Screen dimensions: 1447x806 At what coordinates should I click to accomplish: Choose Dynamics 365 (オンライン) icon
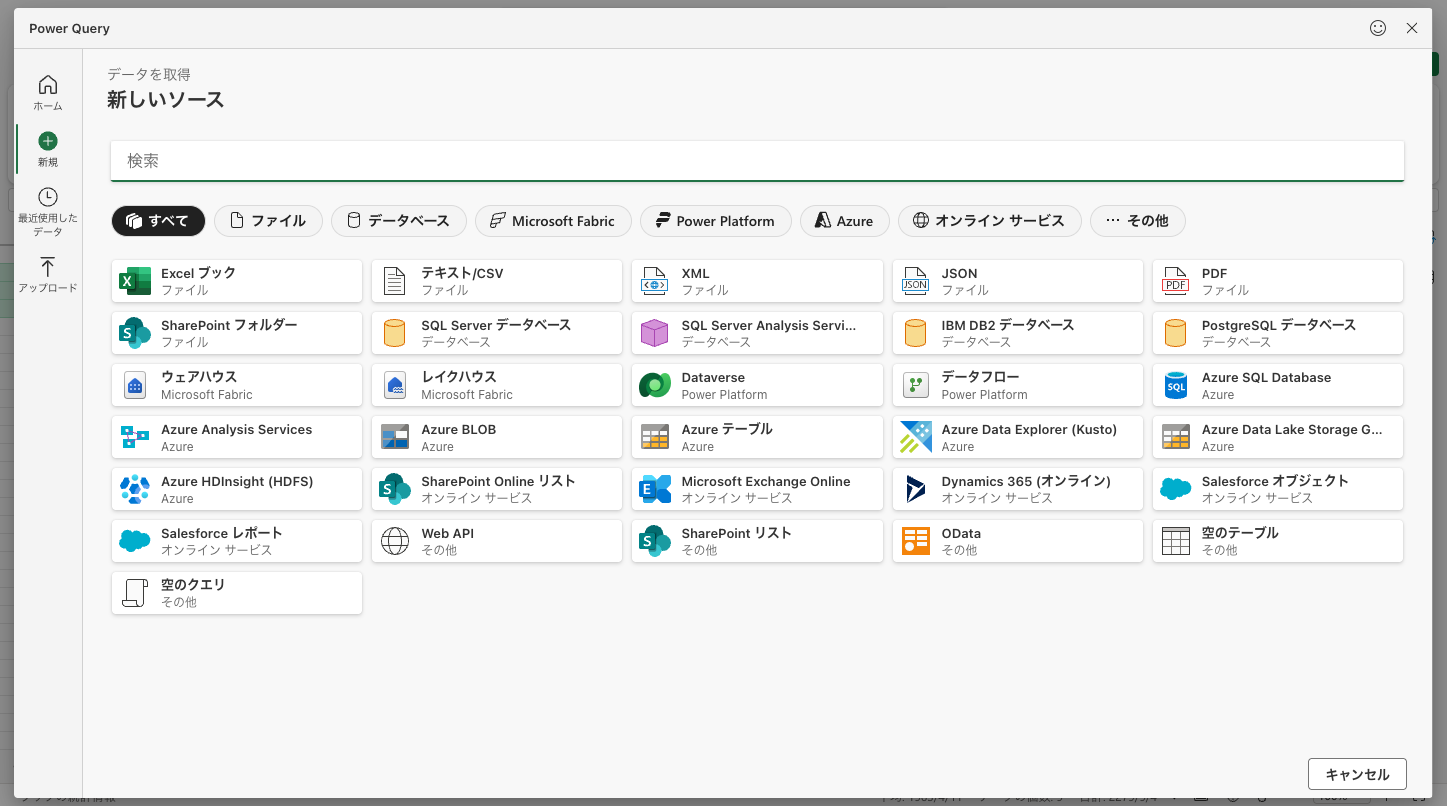click(x=915, y=489)
